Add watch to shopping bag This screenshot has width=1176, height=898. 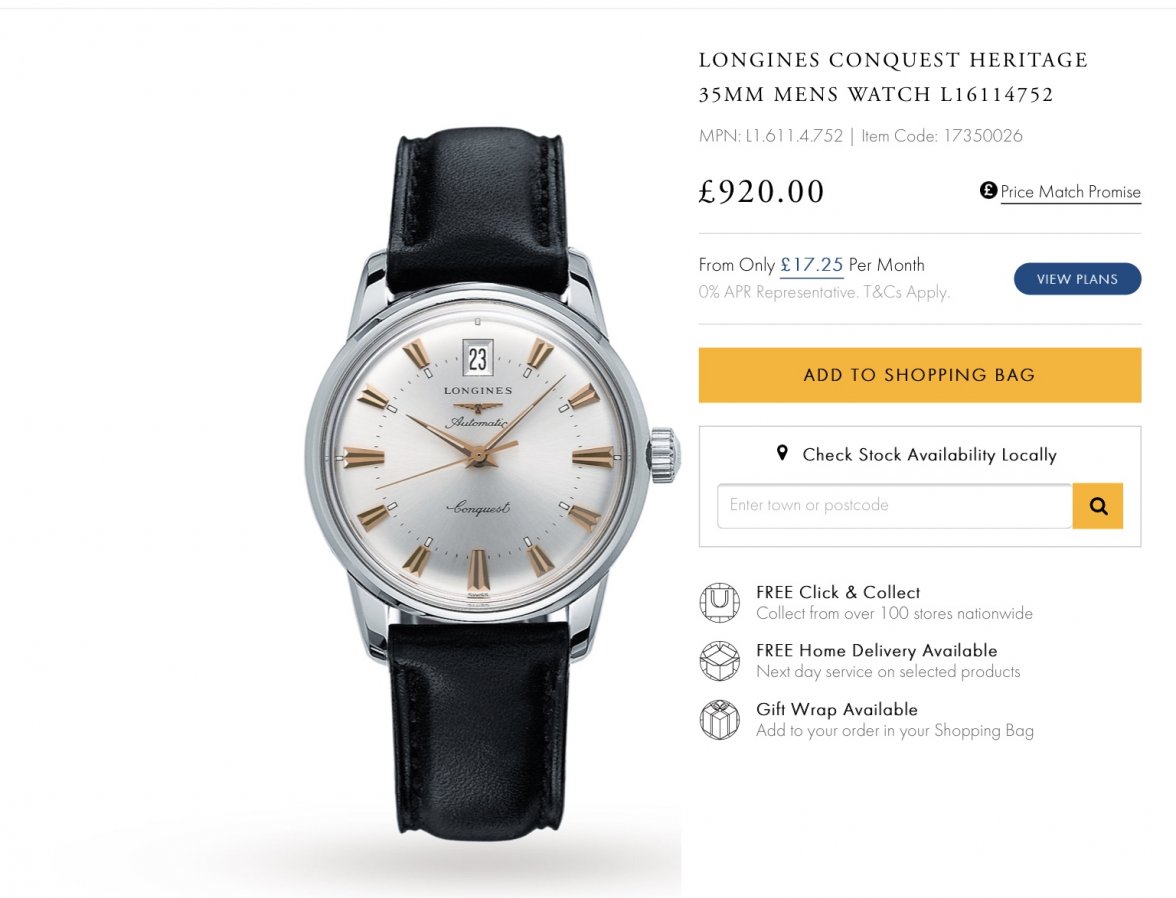920,375
